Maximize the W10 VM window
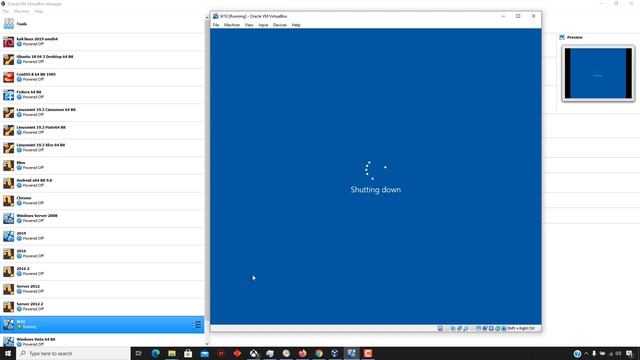The image size is (640, 360). 518,16
